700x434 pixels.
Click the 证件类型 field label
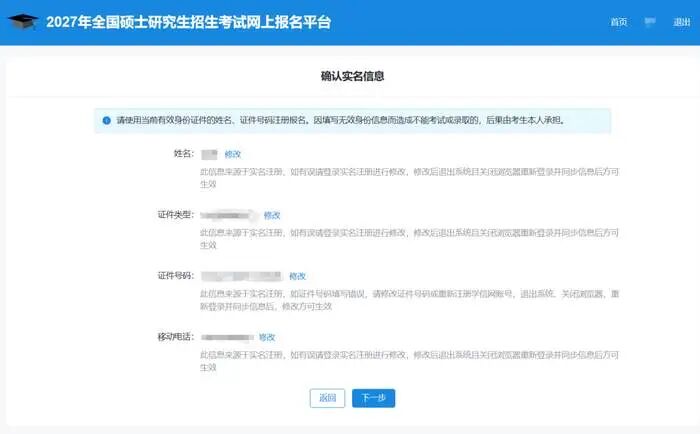(175, 215)
